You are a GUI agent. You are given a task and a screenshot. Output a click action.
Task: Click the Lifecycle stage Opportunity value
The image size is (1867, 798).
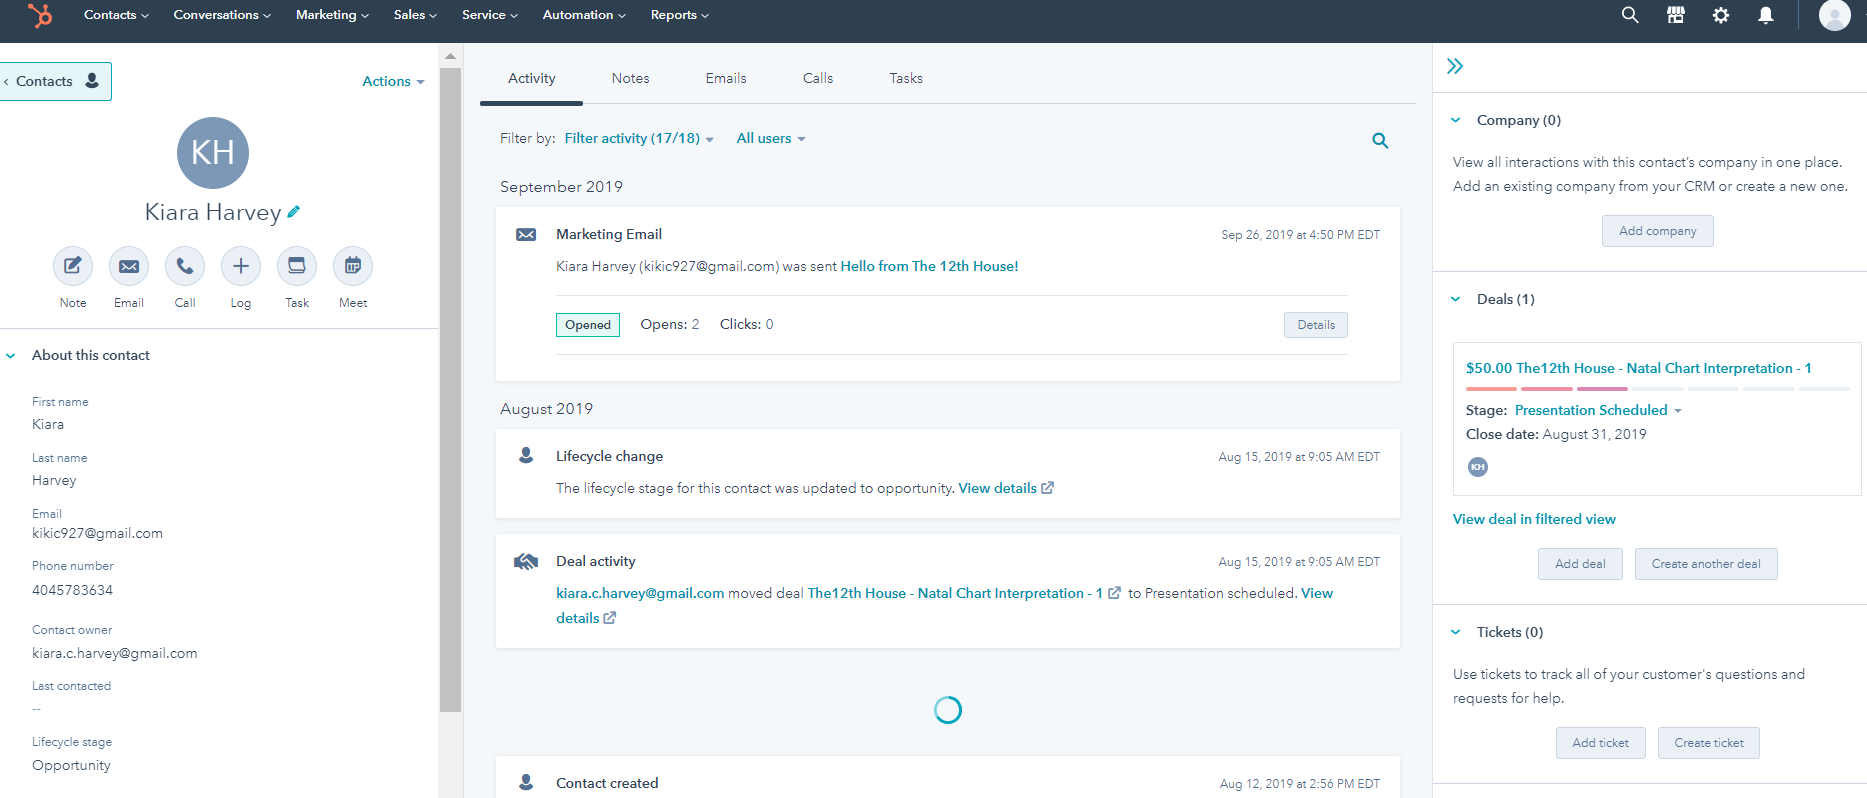pos(71,765)
